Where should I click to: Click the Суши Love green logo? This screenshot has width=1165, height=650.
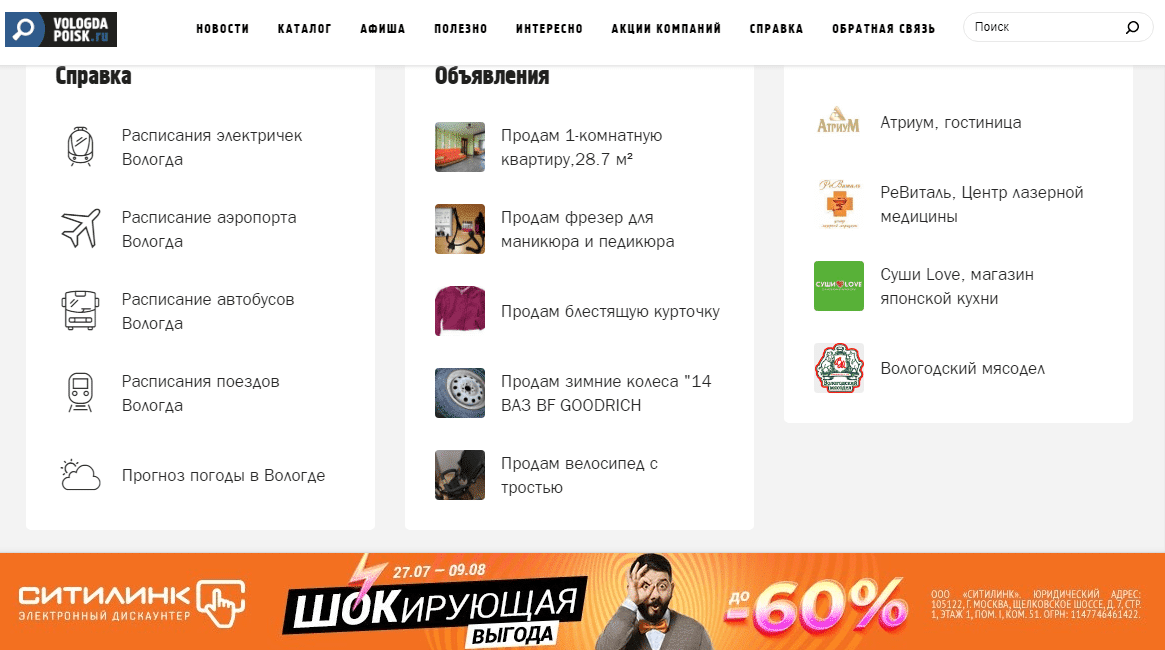(839, 285)
